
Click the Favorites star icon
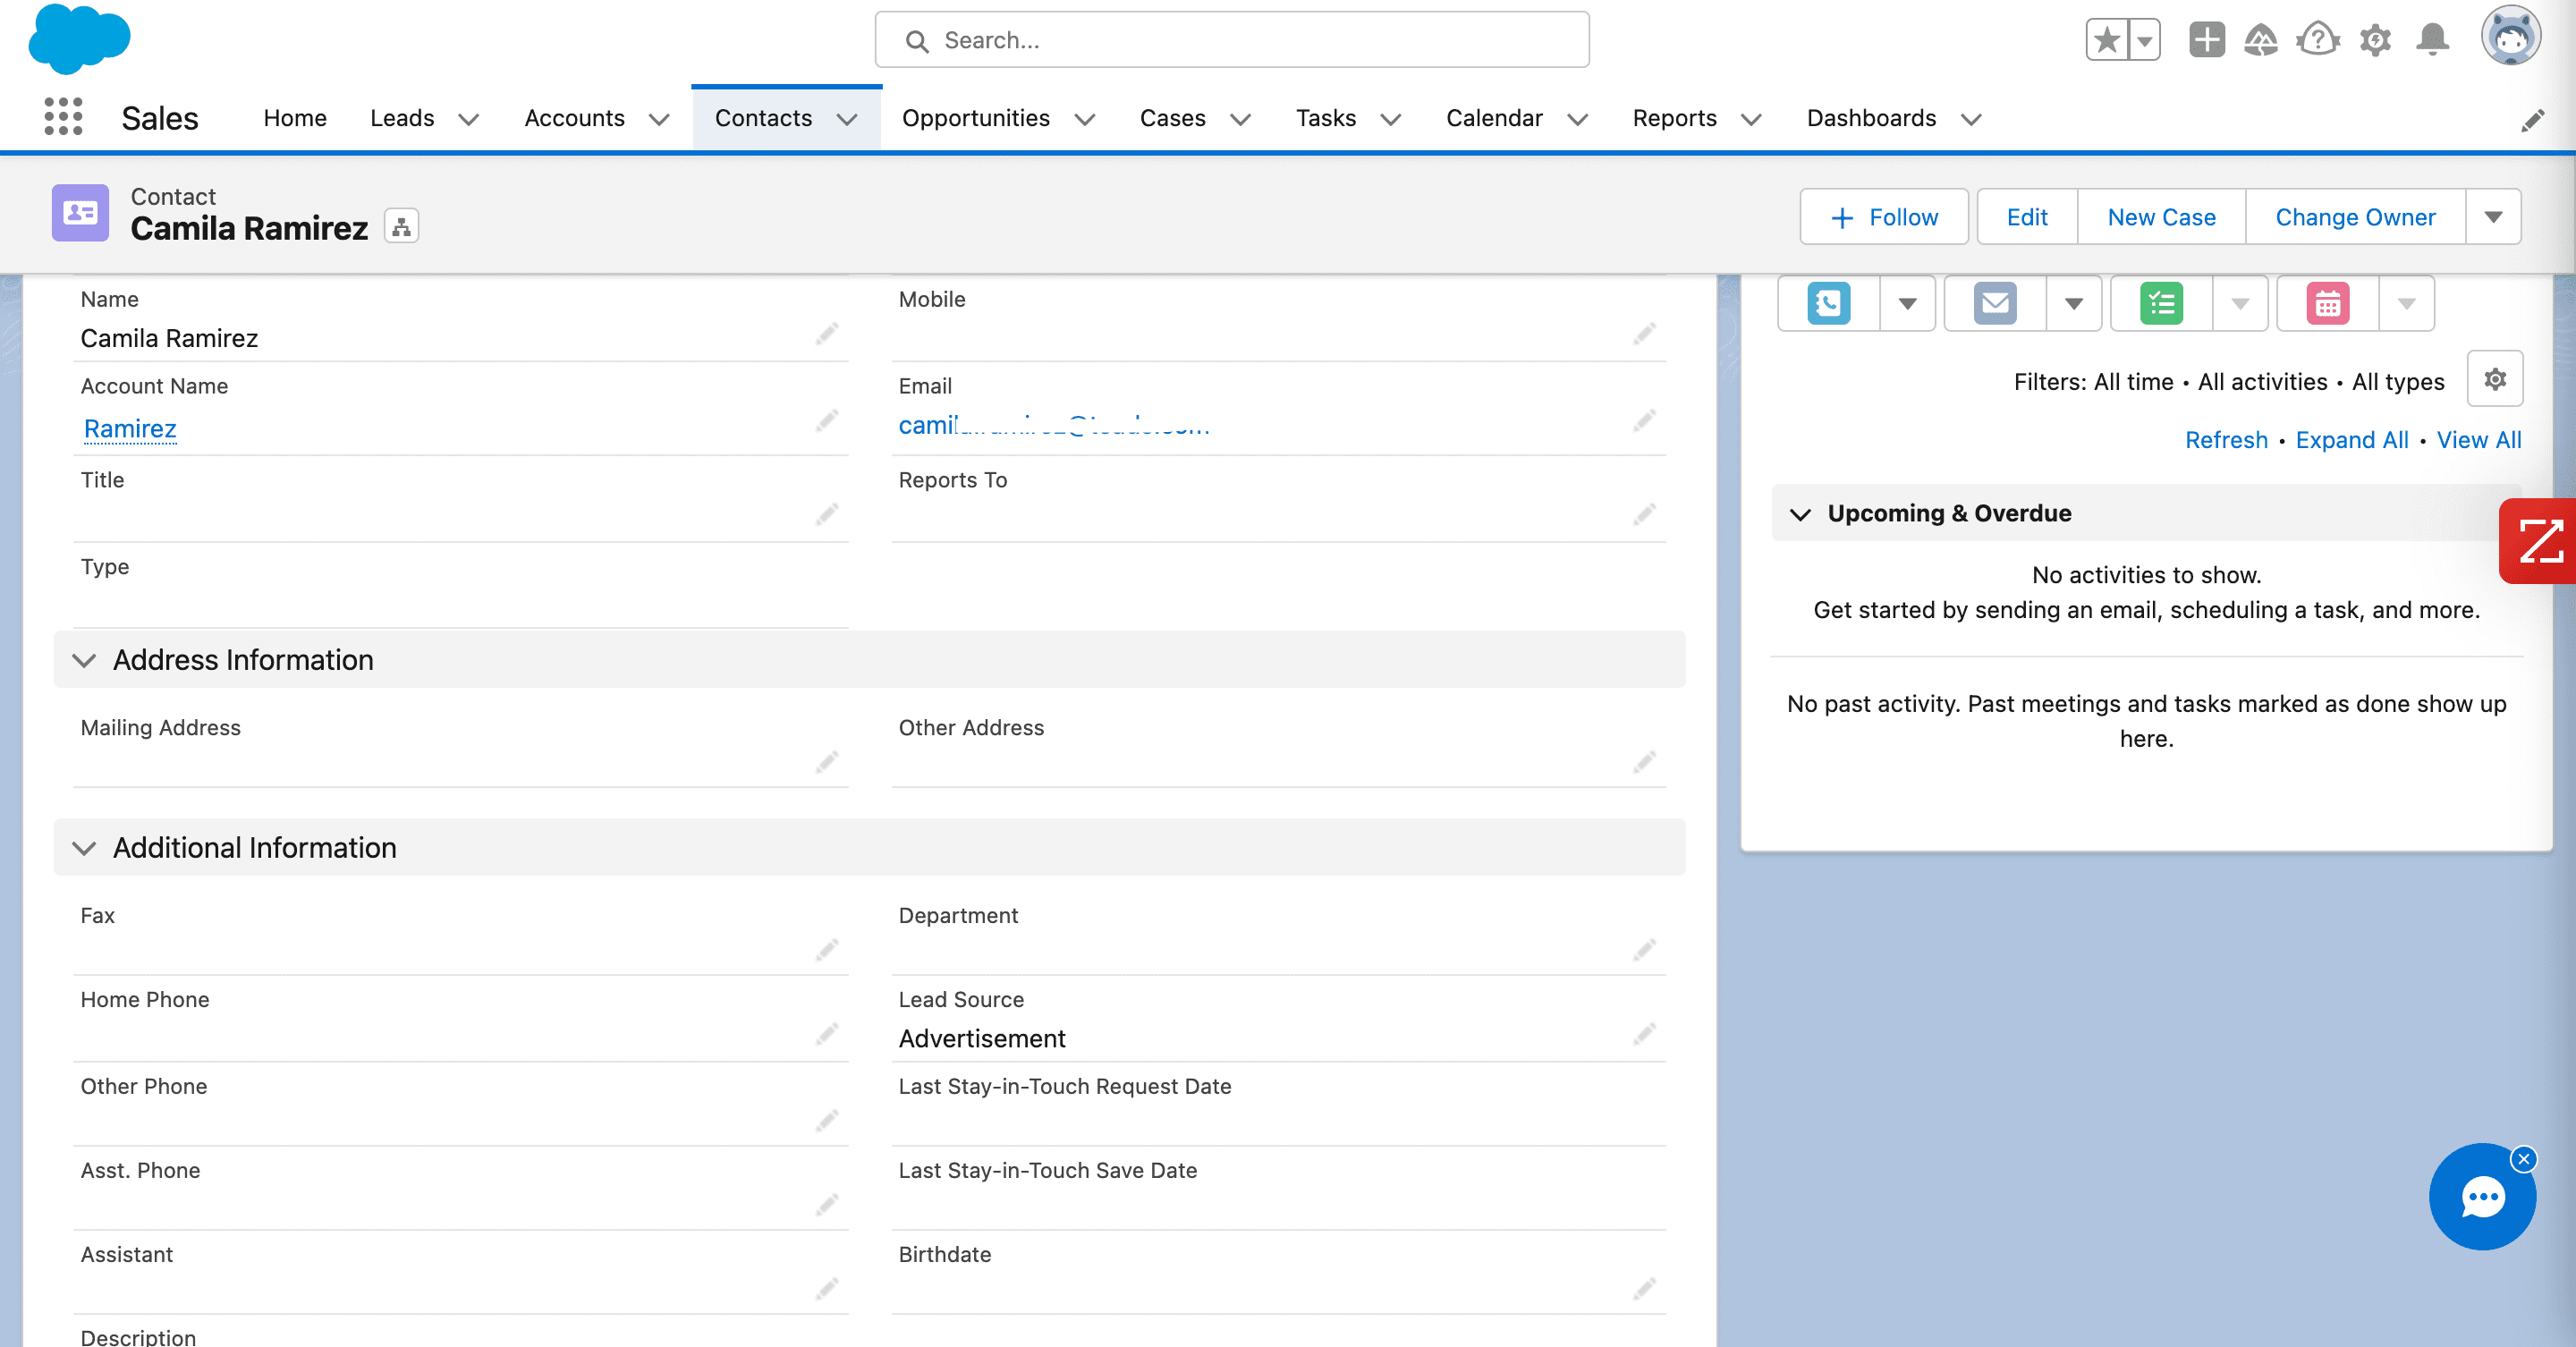click(x=2107, y=40)
